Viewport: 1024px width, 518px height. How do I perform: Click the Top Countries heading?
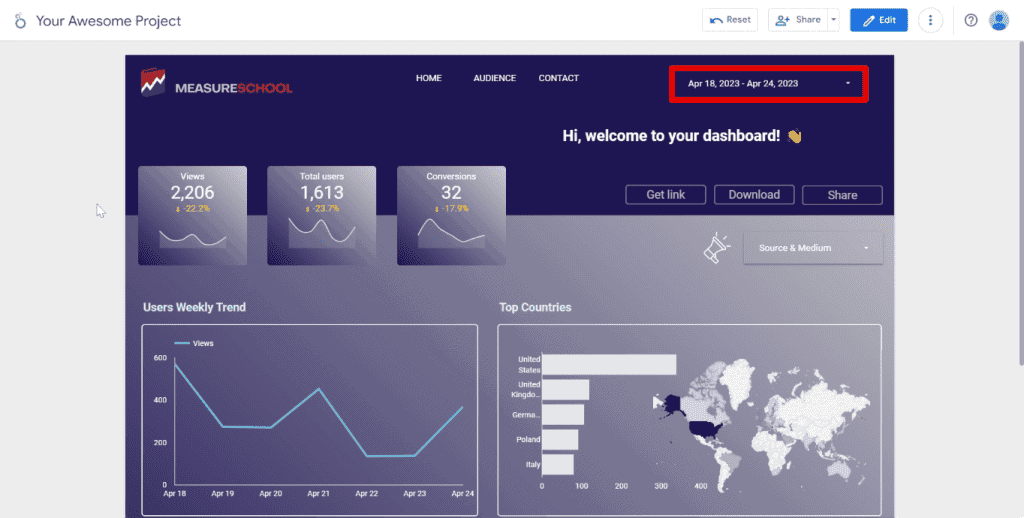[x=535, y=307]
